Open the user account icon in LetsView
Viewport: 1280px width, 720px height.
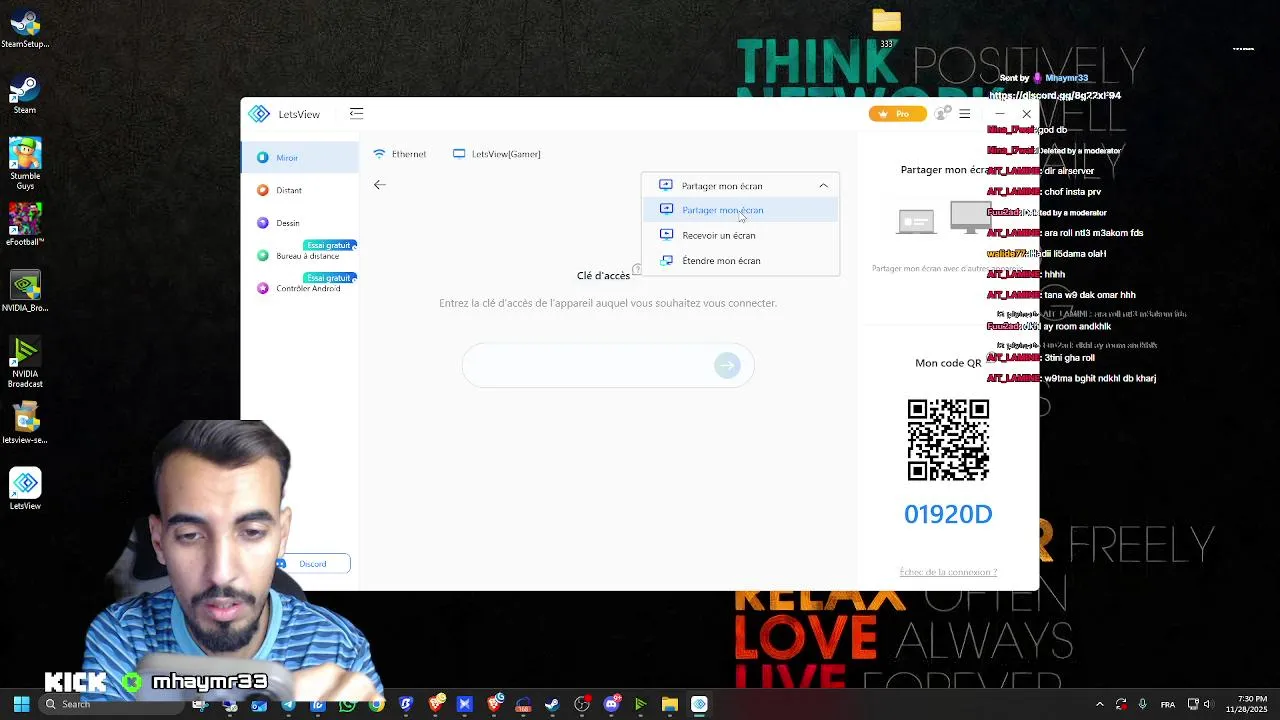coord(941,114)
